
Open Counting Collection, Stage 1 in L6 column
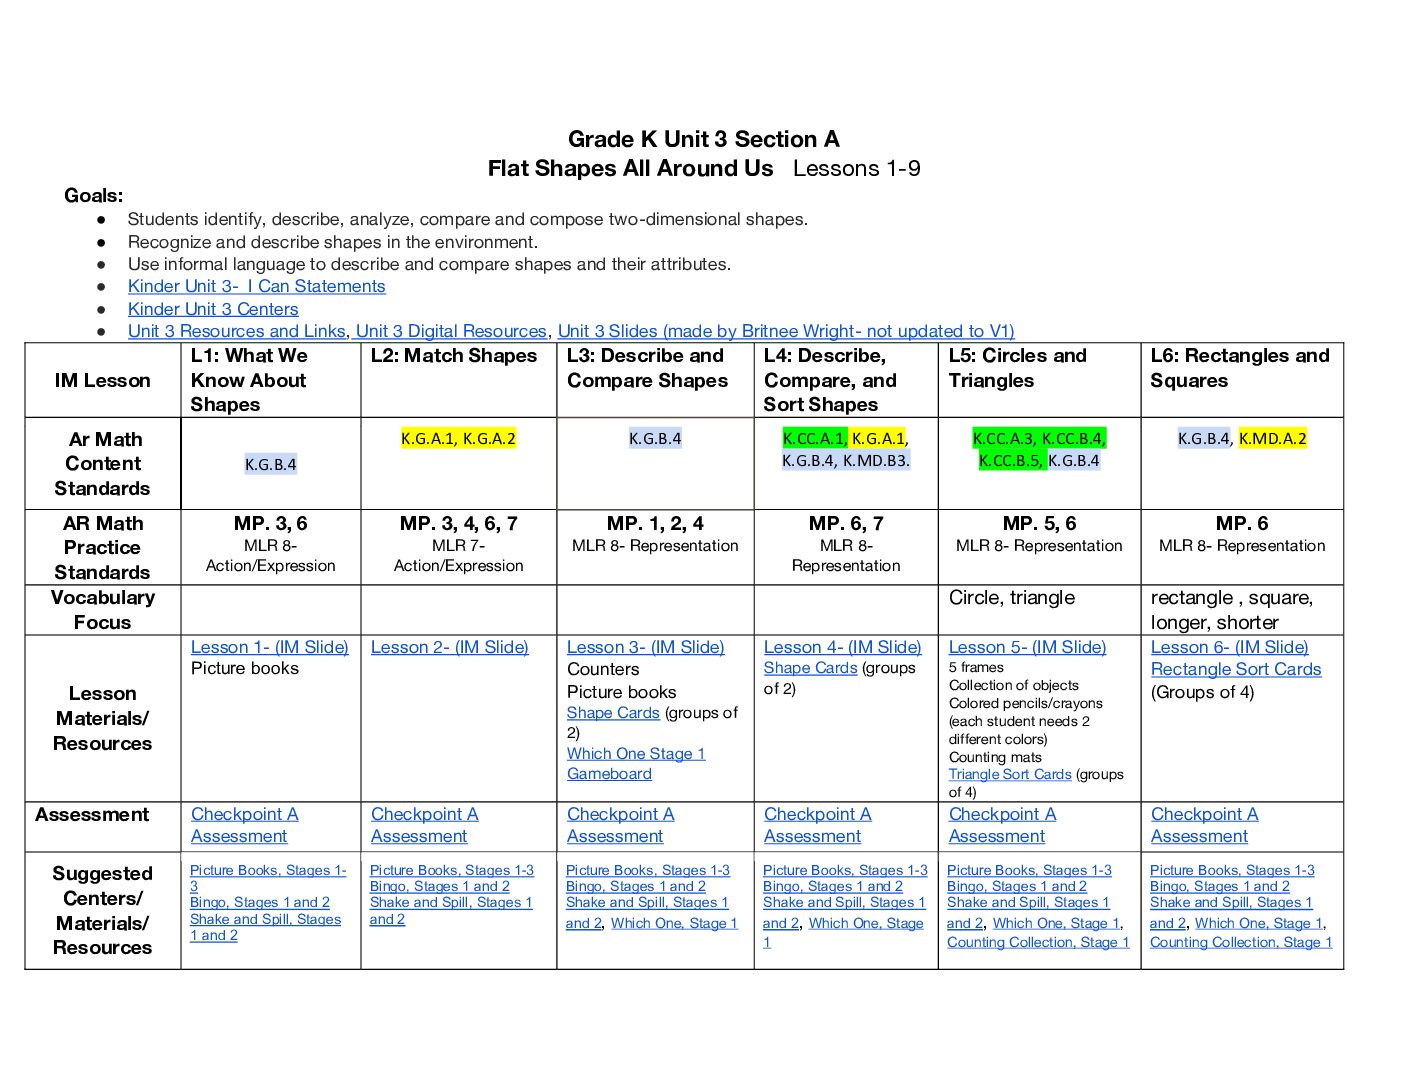[x=1241, y=942]
